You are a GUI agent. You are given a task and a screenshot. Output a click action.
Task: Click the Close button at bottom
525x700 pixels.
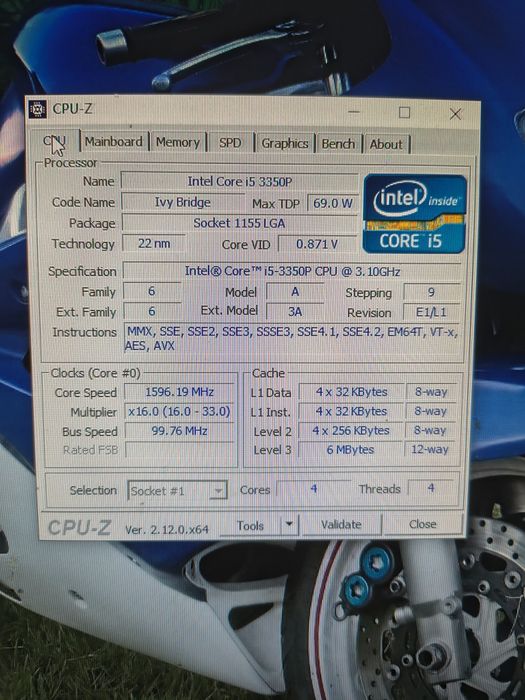coord(423,523)
